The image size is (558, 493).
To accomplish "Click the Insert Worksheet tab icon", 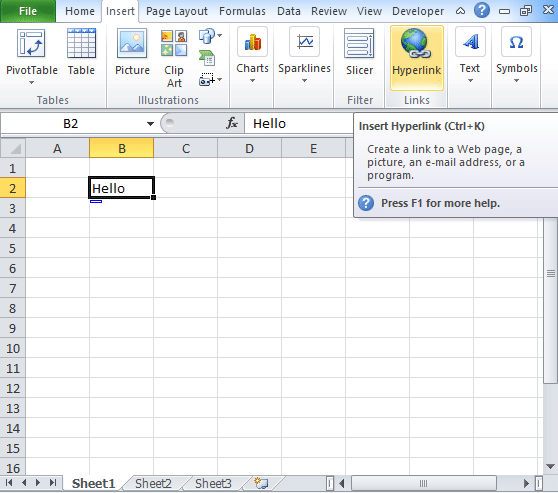I will 261,483.
